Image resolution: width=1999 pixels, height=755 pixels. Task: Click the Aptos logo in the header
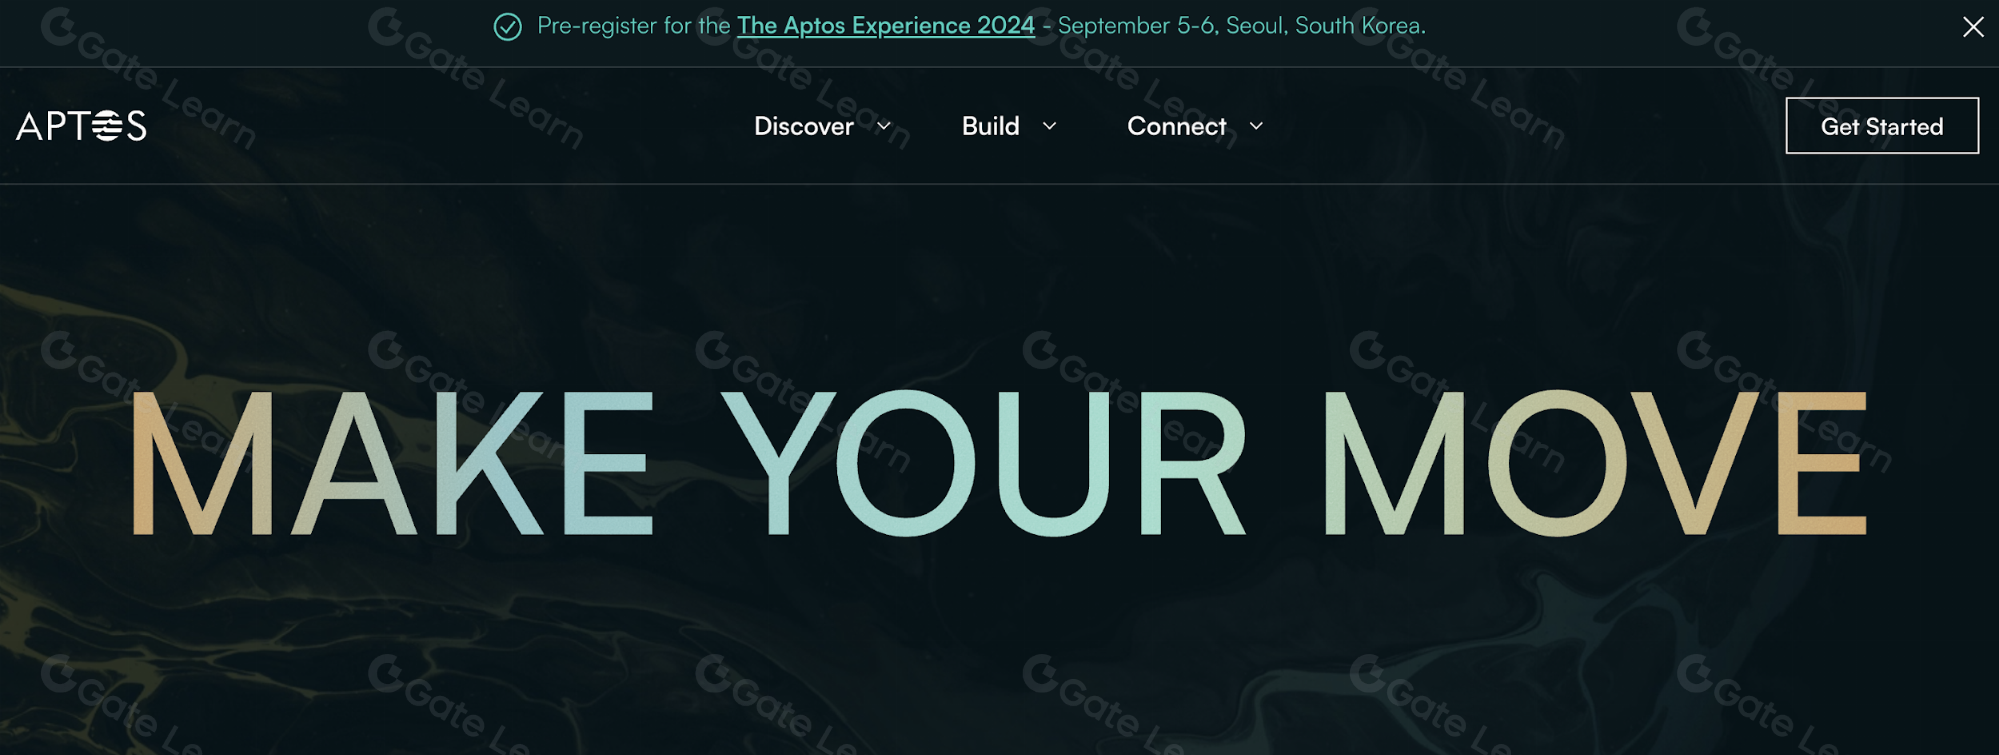point(81,126)
